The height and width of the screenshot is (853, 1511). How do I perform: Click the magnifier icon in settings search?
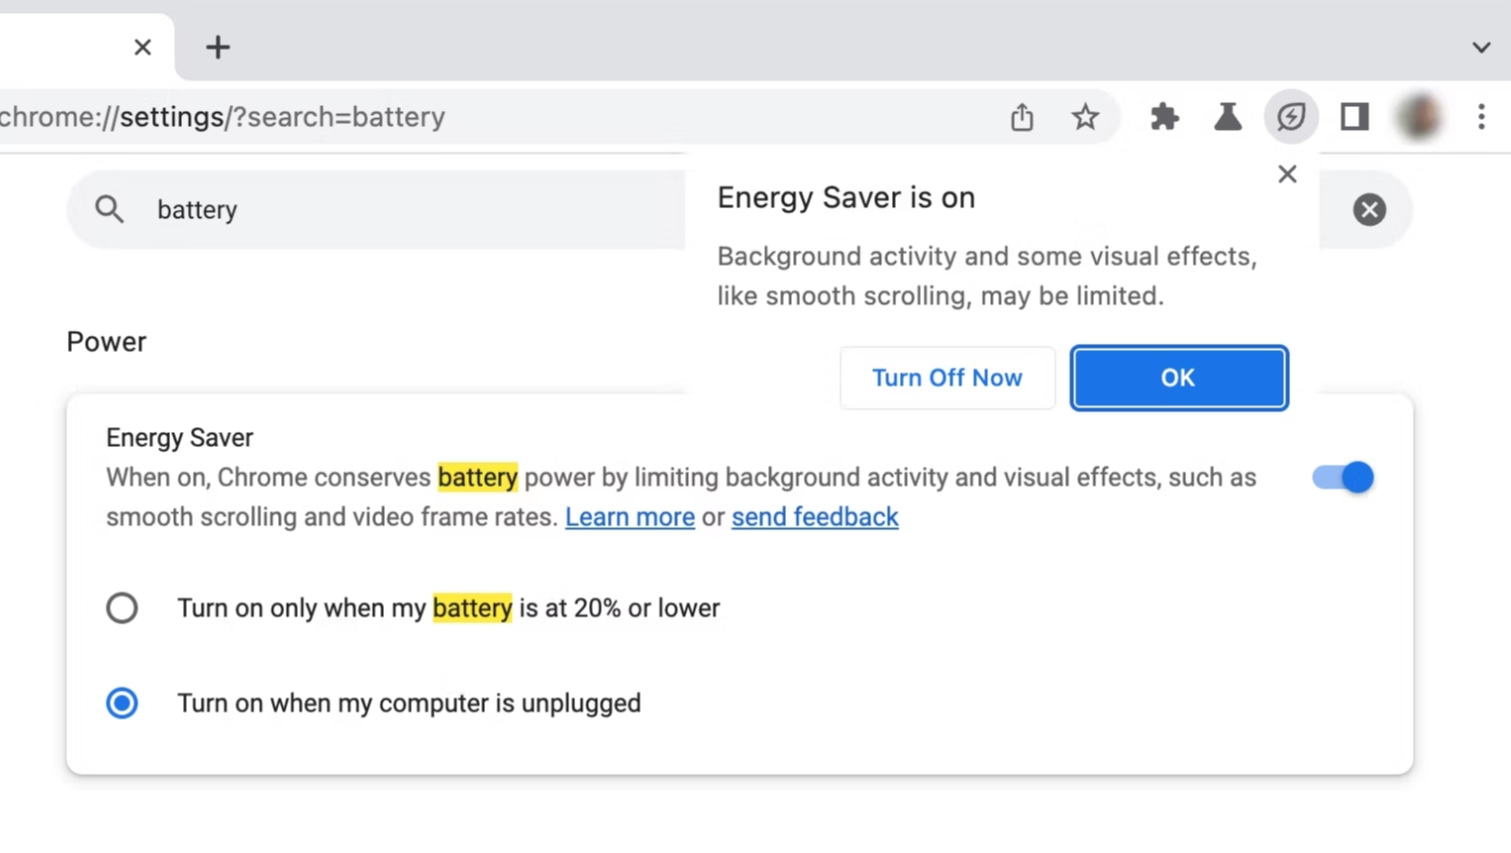pyautogui.click(x=109, y=209)
